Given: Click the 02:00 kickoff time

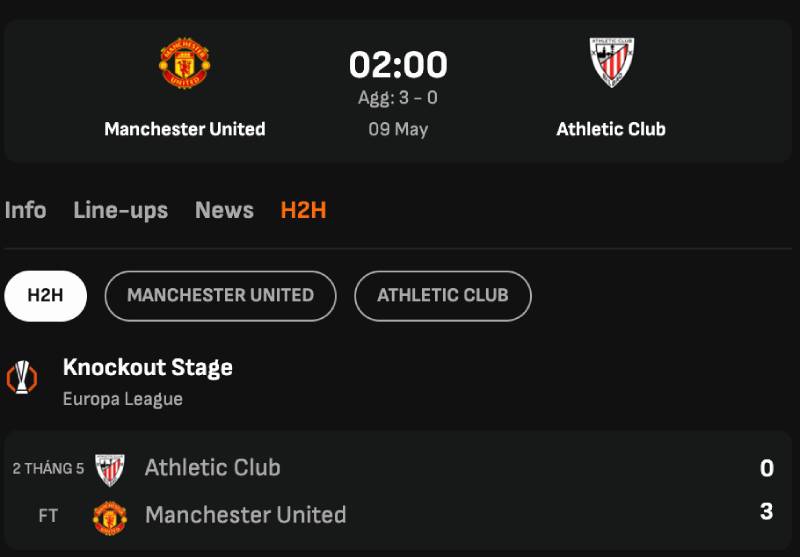Looking at the screenshot, I should click(x=398, y=65).
